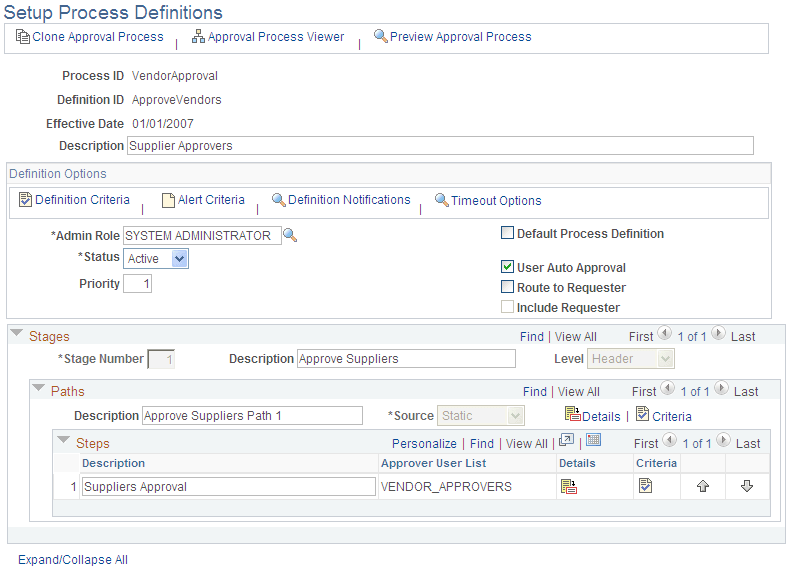The image size is (790, 570).
Task: Click the Alert Criteria page icon
Action: coord(168,200)
